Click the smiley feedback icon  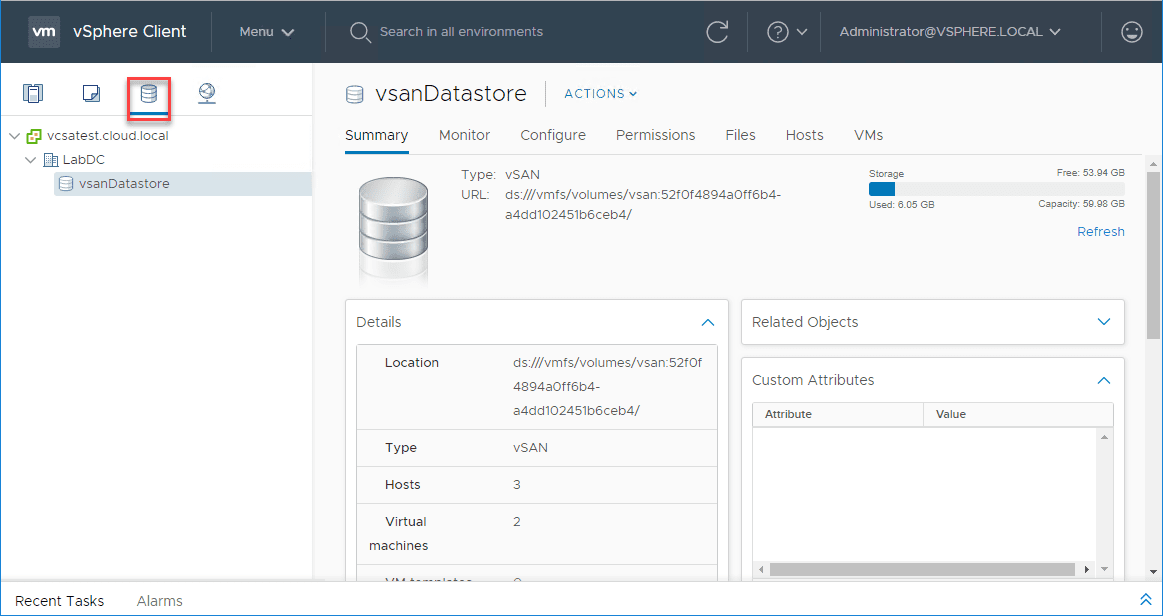1132,32
